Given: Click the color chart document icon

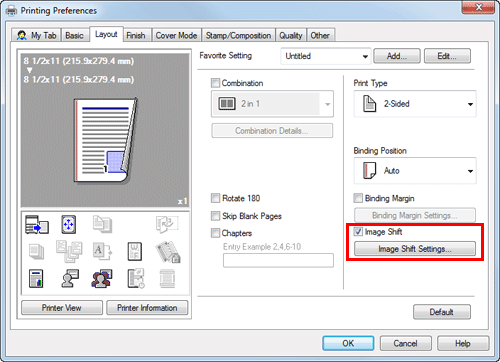Looking at the screenshot, I should click(x=36, y=278).
